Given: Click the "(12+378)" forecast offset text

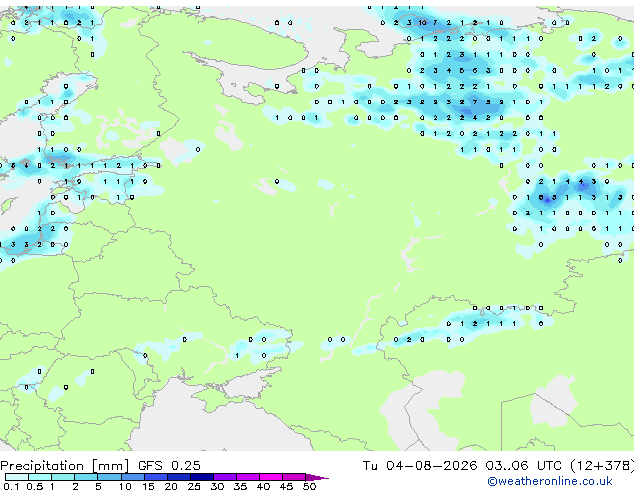Looking at the screenshot, I should click(602, 466).
